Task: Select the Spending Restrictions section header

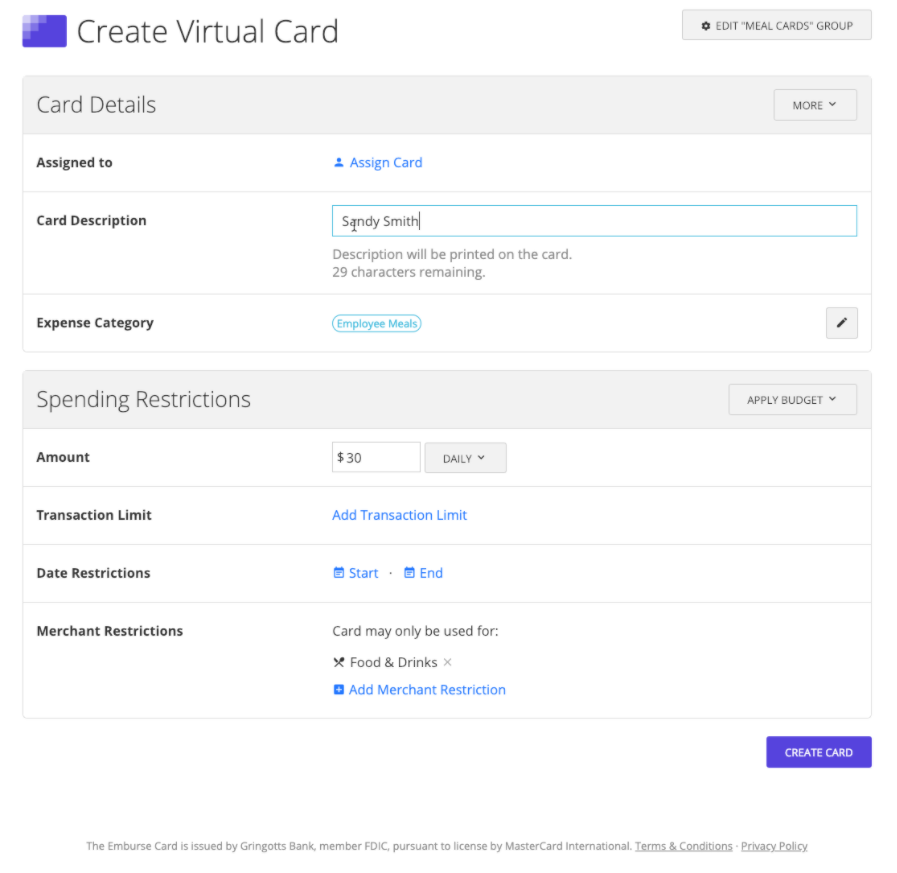Action: click(143, 398)
